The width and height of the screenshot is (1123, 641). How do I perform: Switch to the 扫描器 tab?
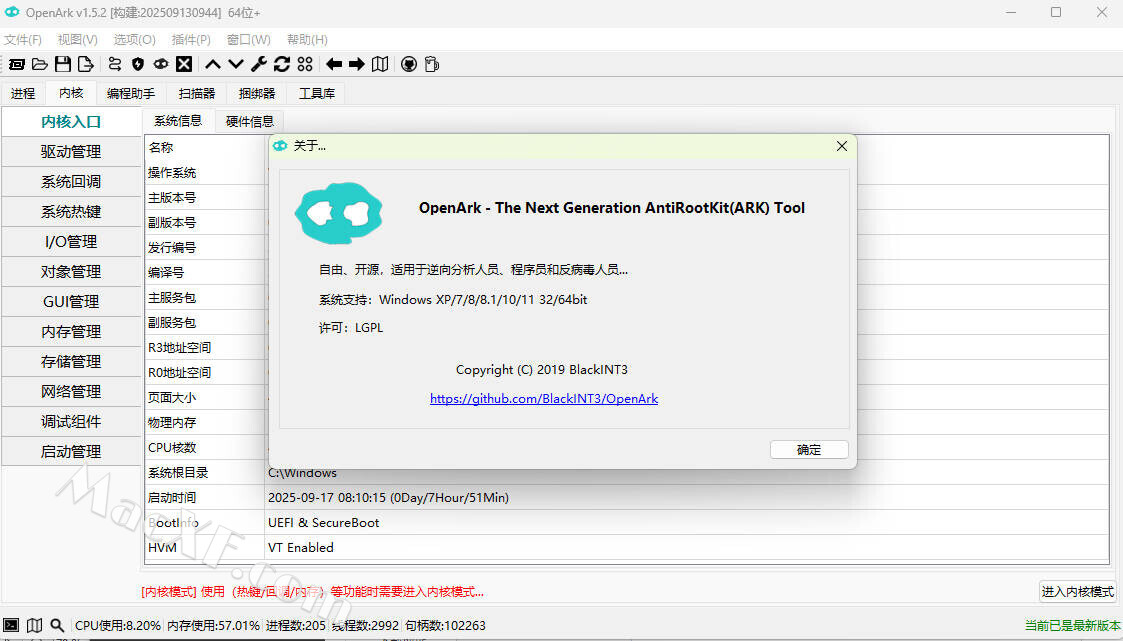(197, 93)
